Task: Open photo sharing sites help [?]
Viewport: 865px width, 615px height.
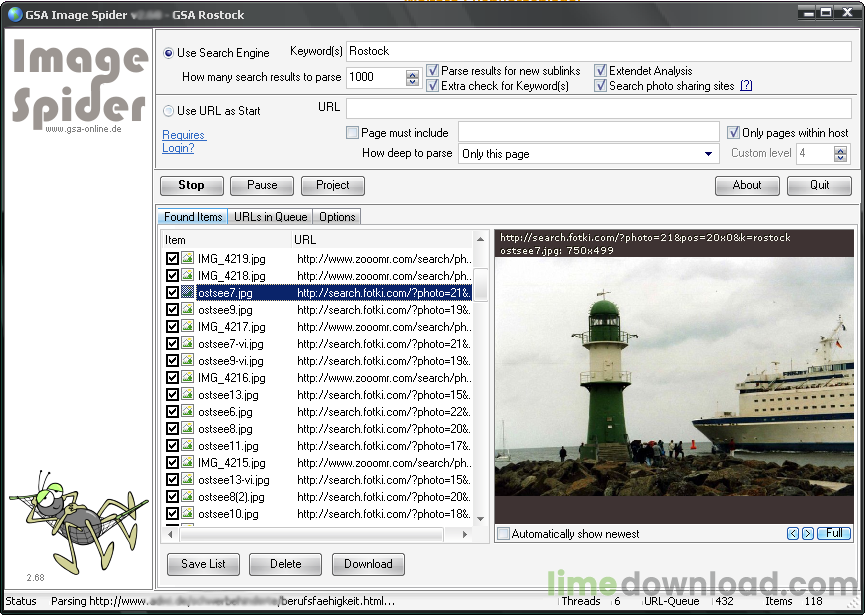Action: coord(745,86)
